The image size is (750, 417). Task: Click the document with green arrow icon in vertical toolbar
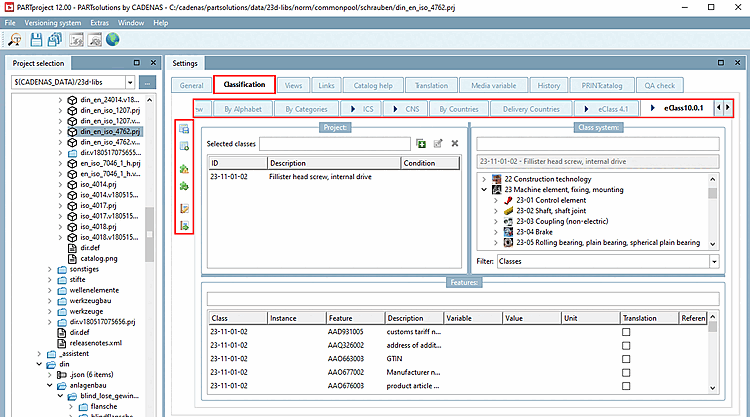coord(184,225)
